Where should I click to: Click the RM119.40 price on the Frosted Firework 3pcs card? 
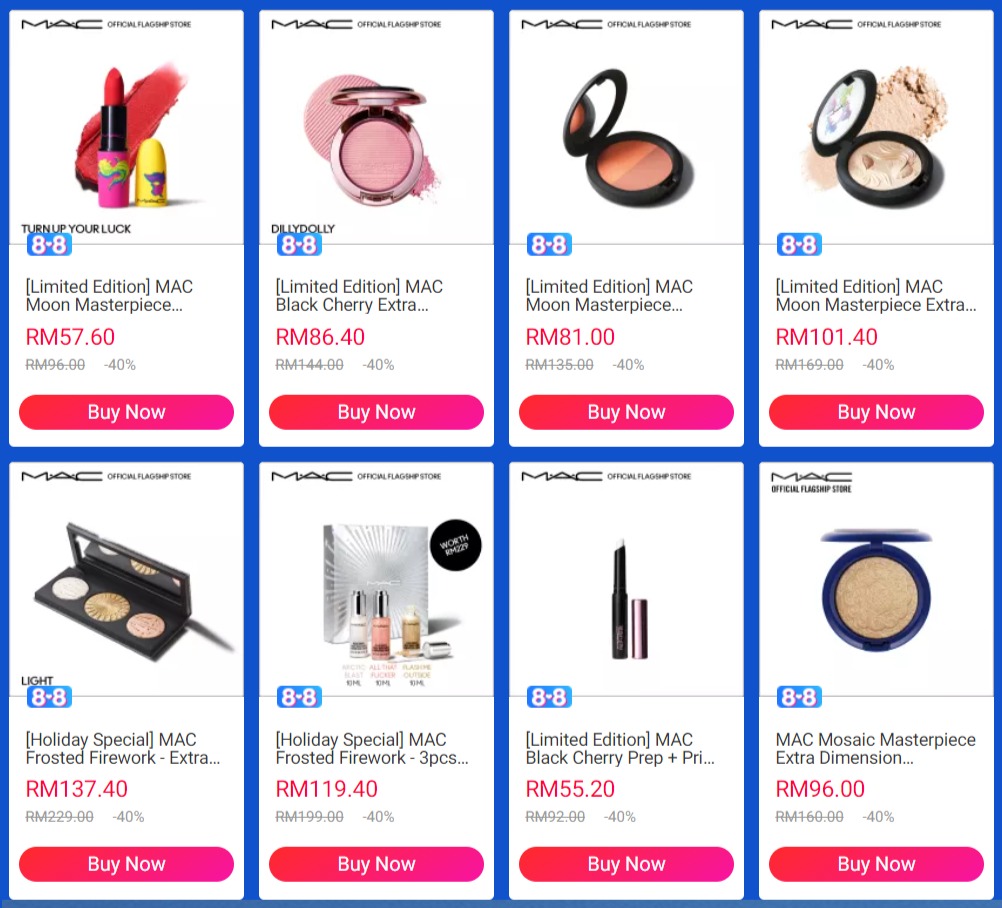327,789
